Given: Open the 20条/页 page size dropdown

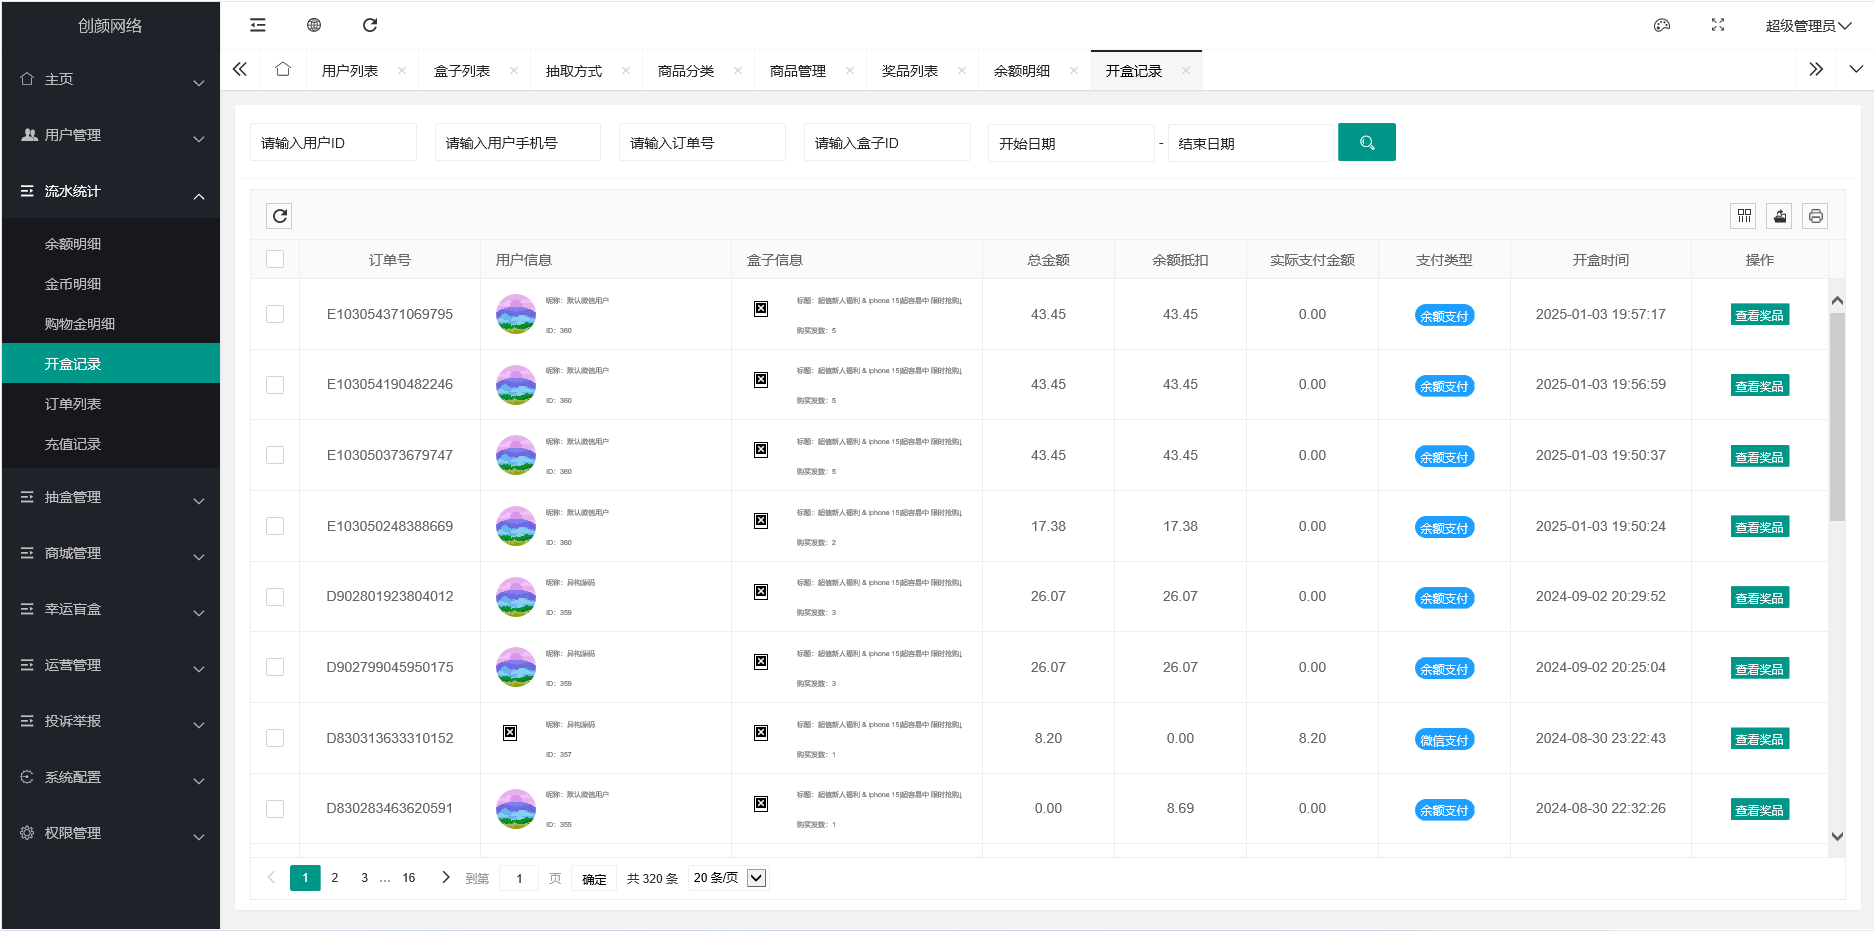Looking at the screenshot, I should 727,877.
